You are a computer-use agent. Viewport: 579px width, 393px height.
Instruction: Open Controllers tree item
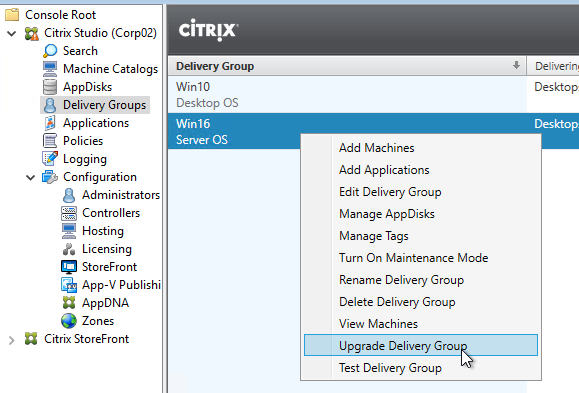point(111,213)
